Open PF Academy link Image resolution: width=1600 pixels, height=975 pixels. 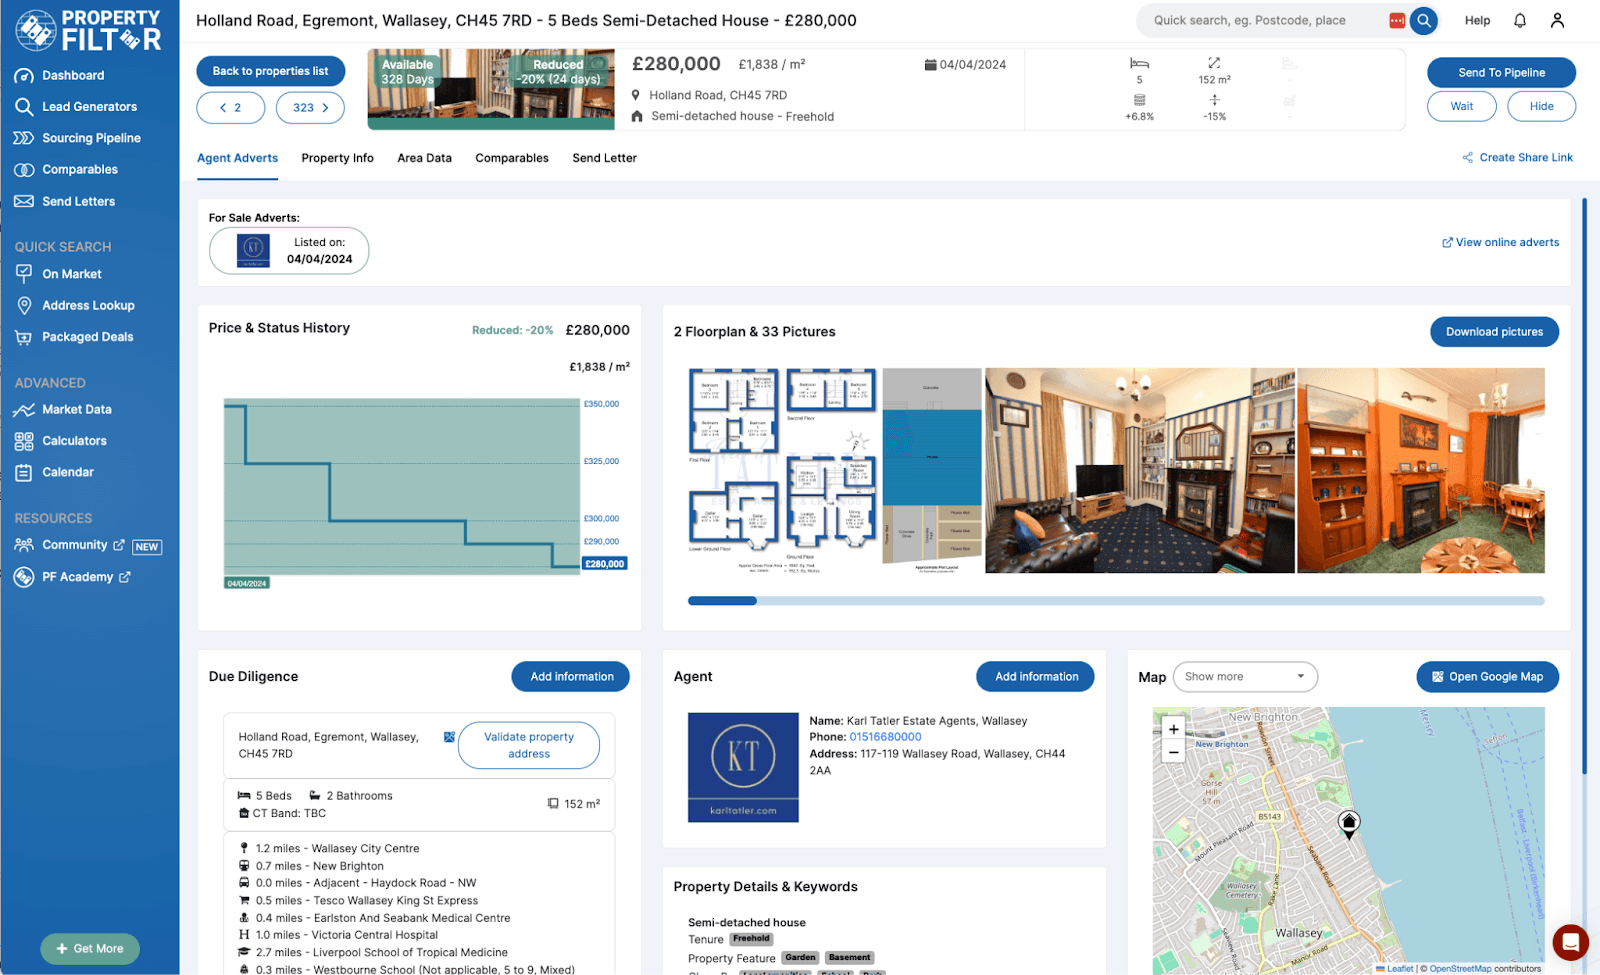point(73,577)
